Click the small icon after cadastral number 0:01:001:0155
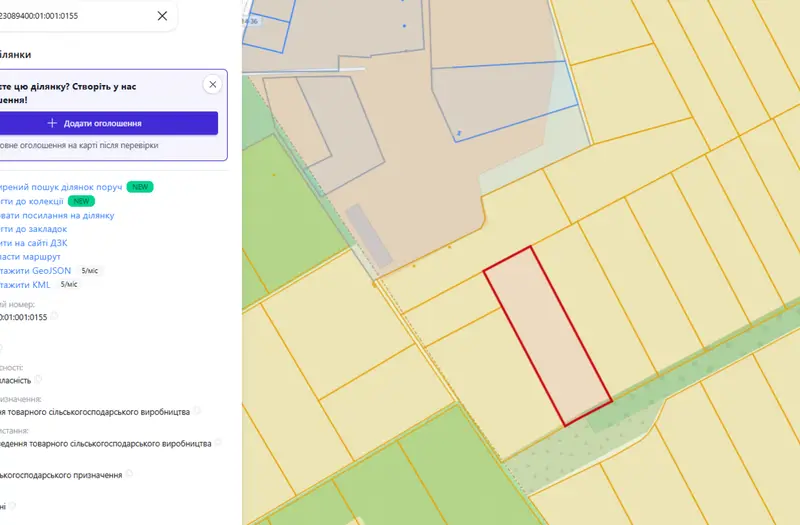The height and width of the screenshot is (525, 800). click(54, 316)
